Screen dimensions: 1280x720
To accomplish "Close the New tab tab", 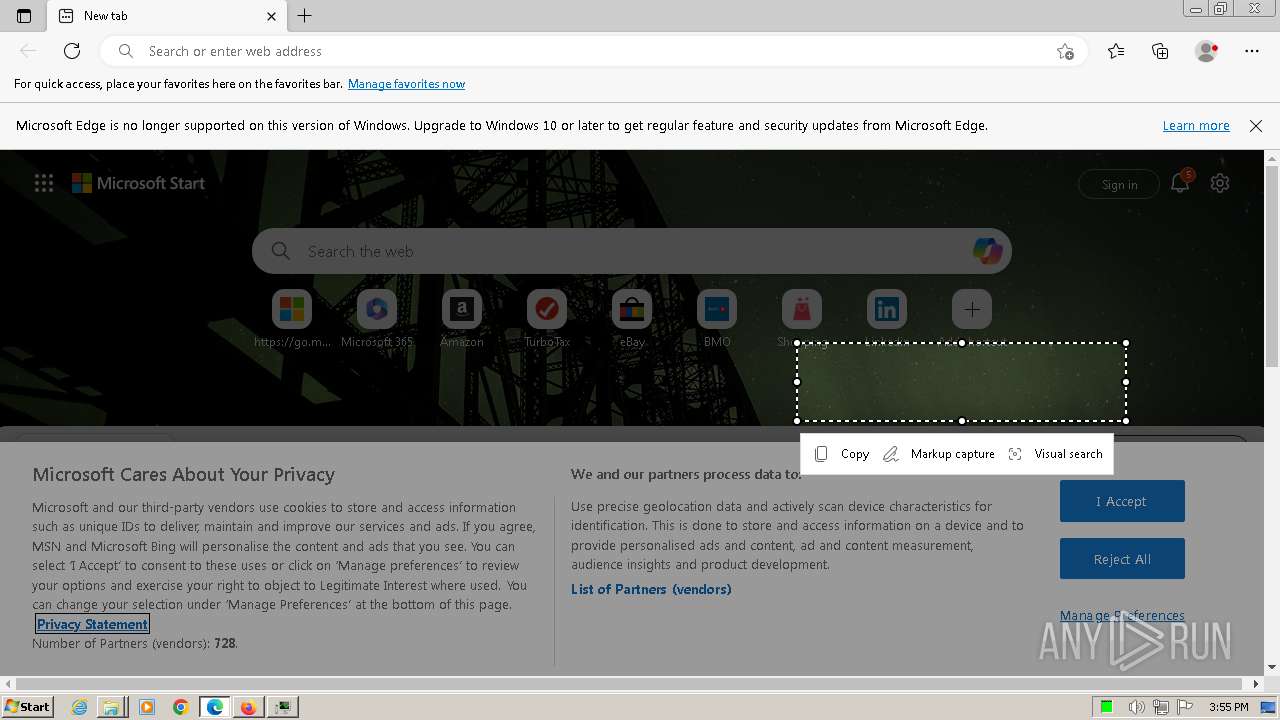I will pos(272,16).
